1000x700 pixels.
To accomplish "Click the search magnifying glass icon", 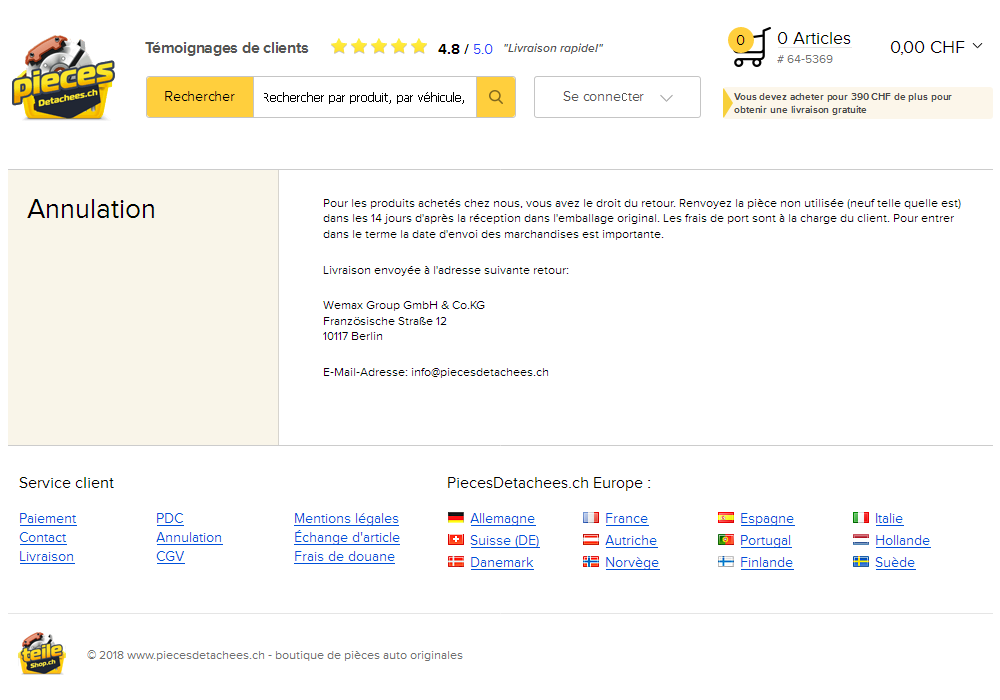I will [495, 97].
